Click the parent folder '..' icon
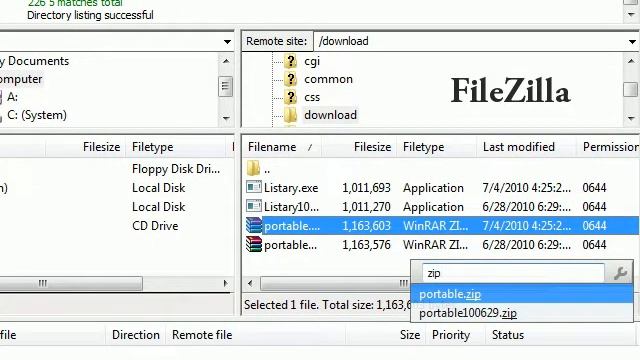Viewport: 640px width, 360px height. 253,168
